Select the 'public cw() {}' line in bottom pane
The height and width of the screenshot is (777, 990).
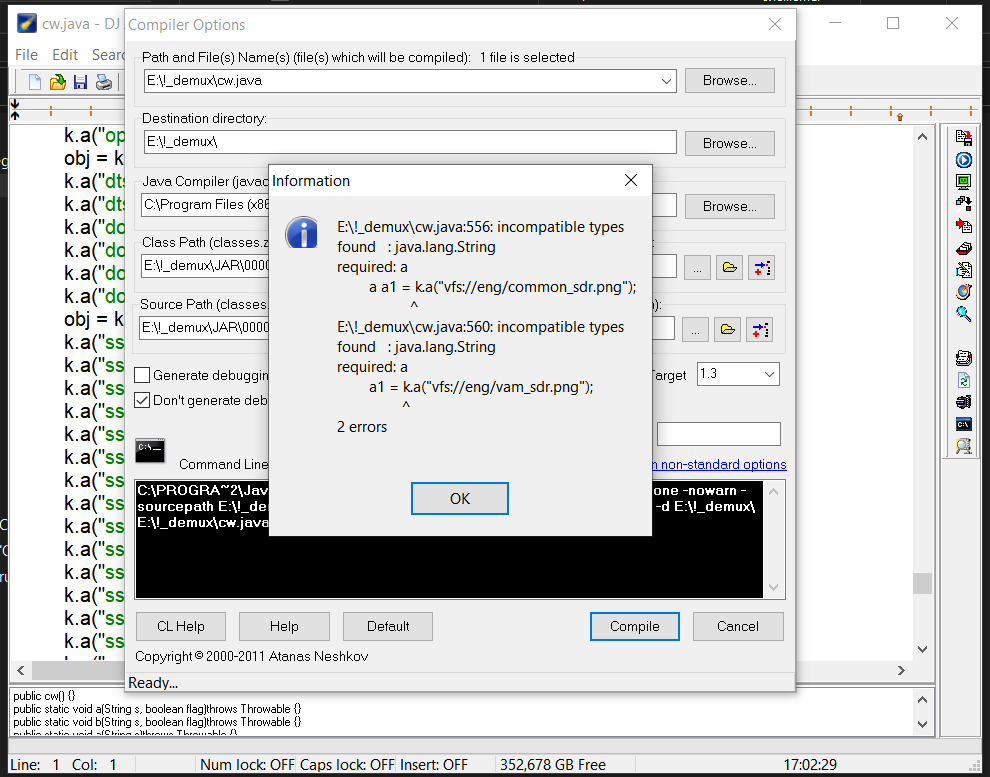pyautogui.click(x=44, y=696)
